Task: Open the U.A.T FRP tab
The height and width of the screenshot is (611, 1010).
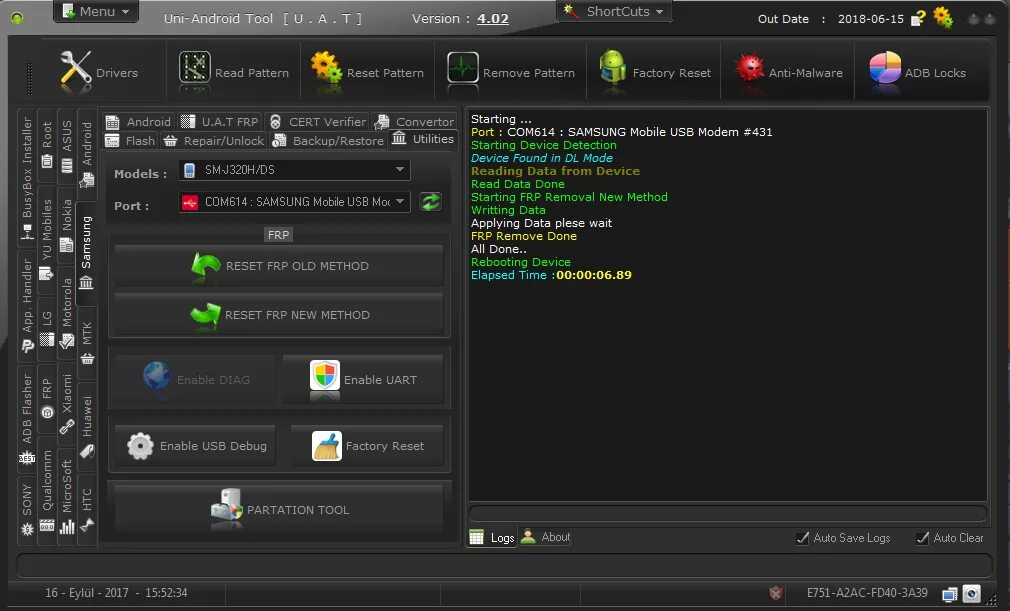Action: pyautogui.click(x=220, y=122)
